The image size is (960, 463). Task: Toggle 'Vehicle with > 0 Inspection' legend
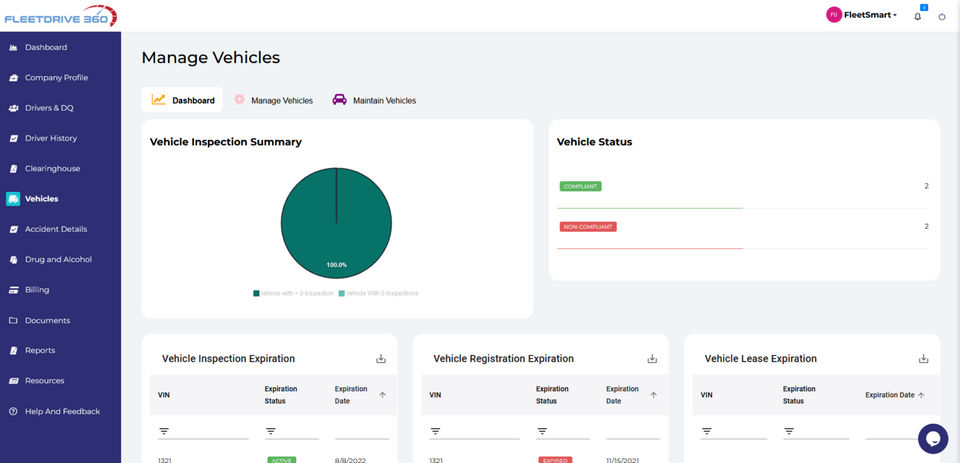click(x=293, y=293)
